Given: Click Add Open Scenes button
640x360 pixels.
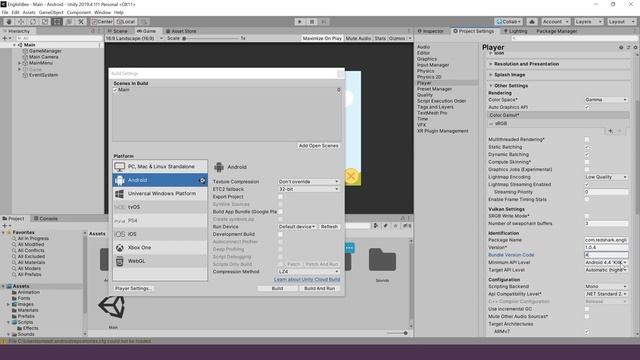Looking at the screenshot, I should [x=318, y=146].
